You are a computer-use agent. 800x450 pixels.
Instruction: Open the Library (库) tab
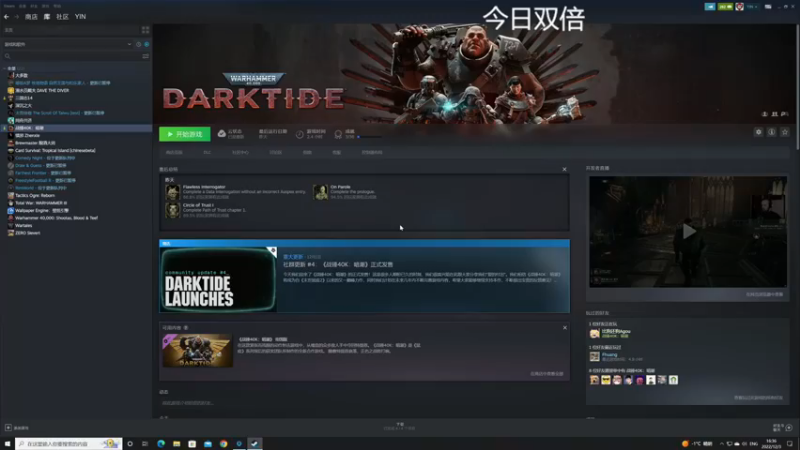(x=47, y=17)
